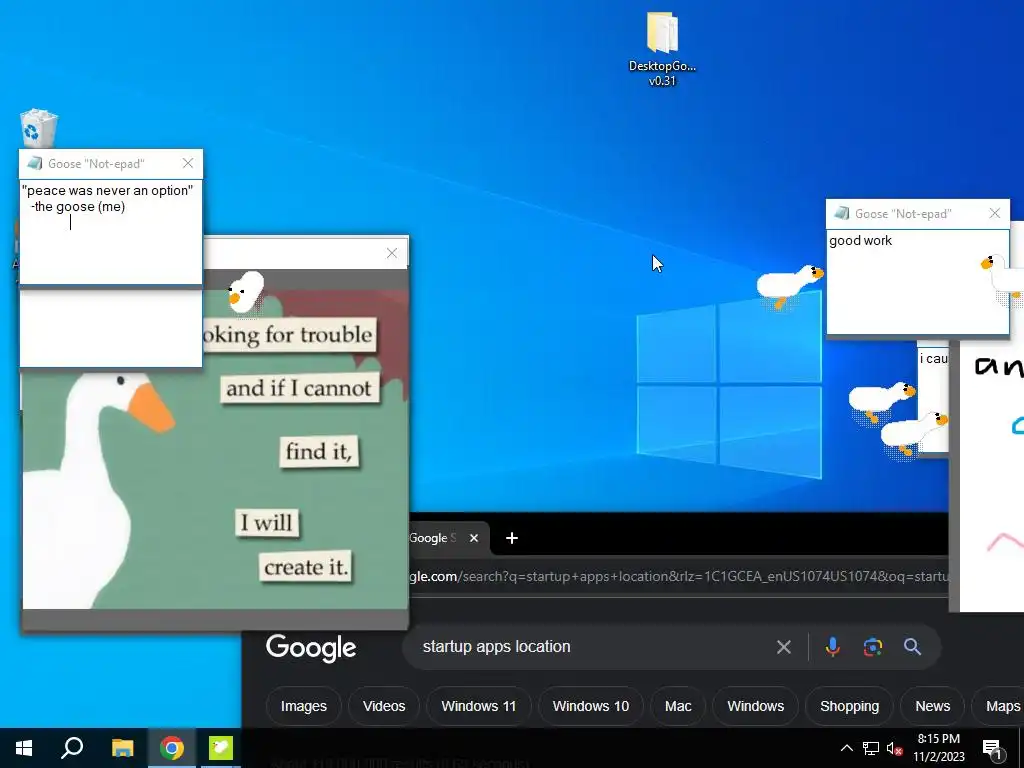Close the Google Search Chrome tab
1024x768 pixels.
474,538
